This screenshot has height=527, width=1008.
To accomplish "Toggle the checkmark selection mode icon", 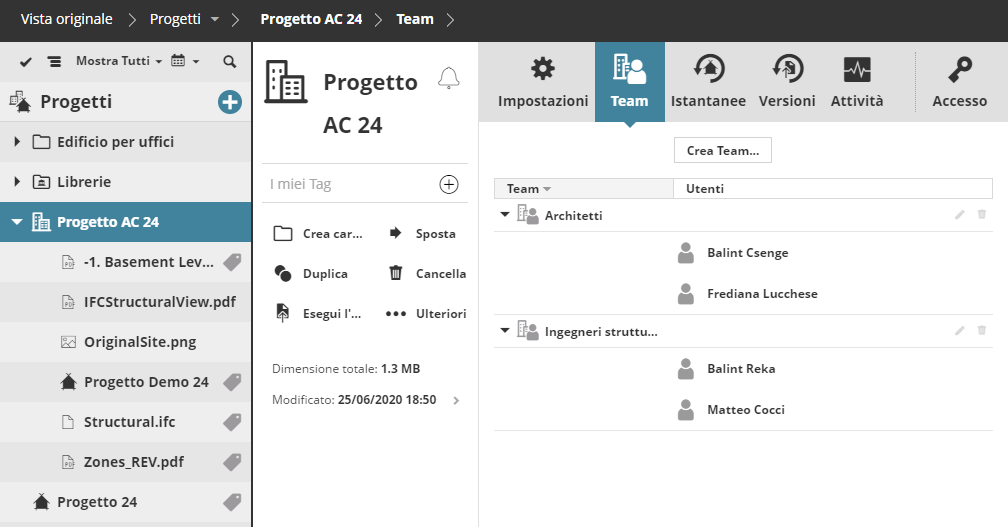I will [26, 62].
